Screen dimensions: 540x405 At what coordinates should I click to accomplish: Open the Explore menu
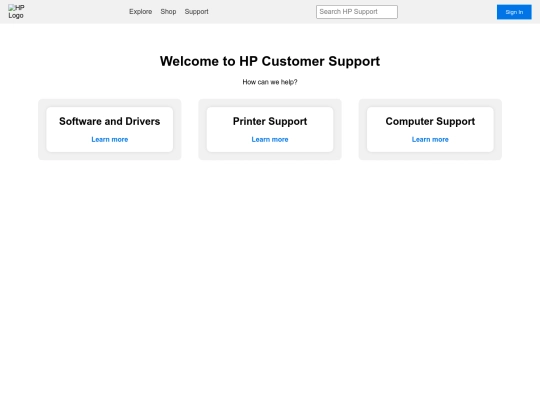tap(141, 12)
